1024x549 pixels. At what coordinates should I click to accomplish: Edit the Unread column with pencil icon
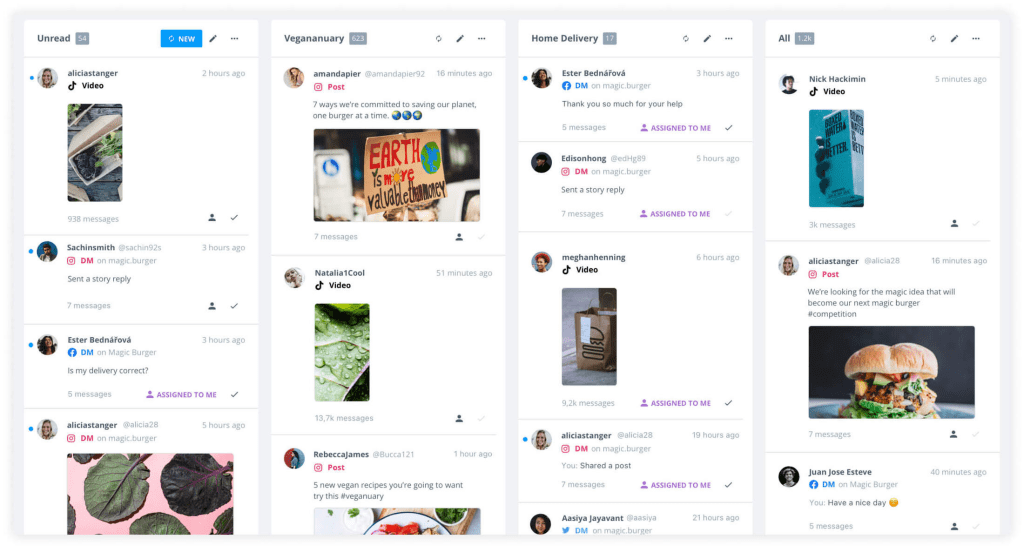tap(213, 39)
